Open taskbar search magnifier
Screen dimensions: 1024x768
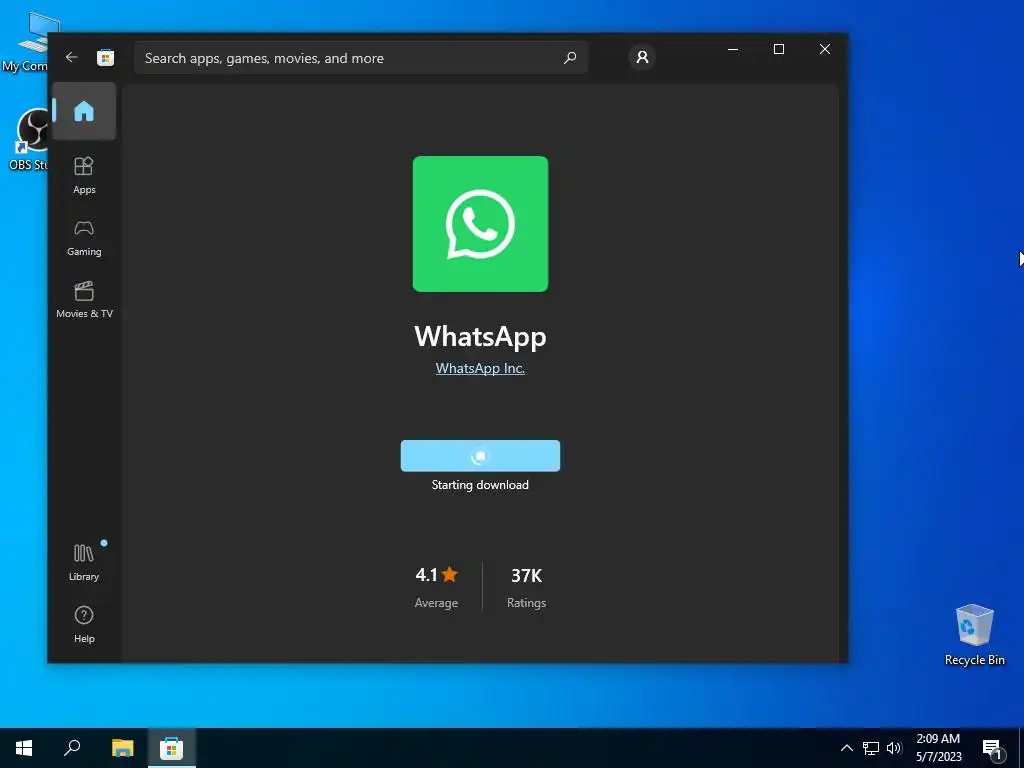(x=72, y=748)
